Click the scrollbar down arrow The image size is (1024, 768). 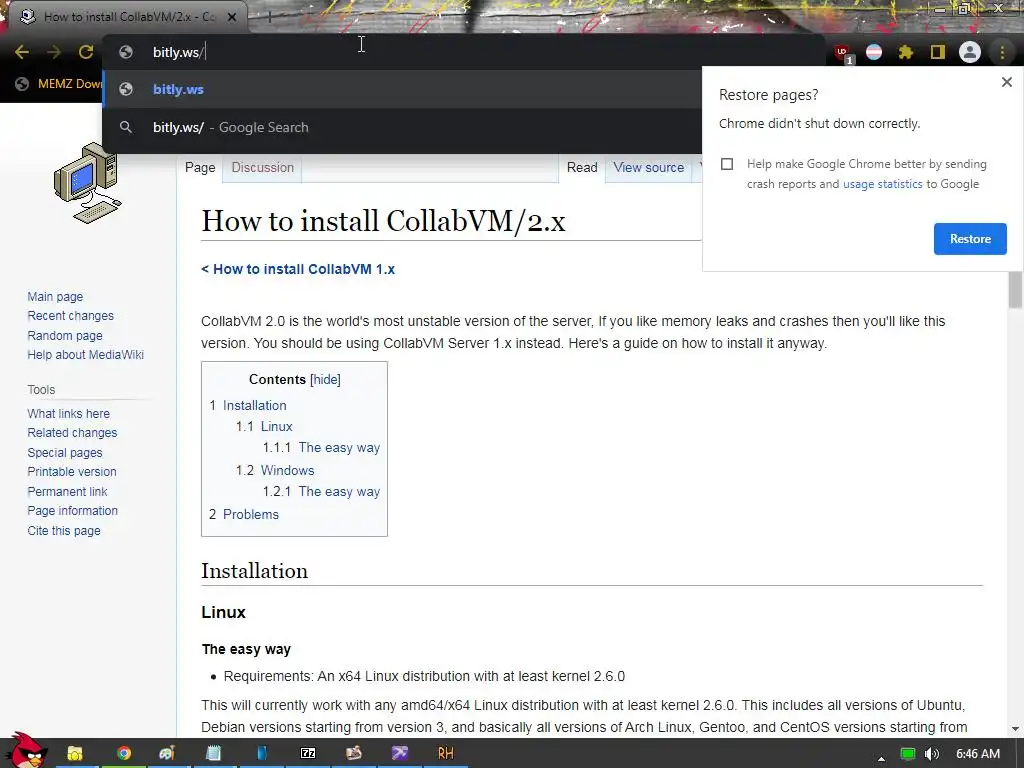click(1015, 728)
